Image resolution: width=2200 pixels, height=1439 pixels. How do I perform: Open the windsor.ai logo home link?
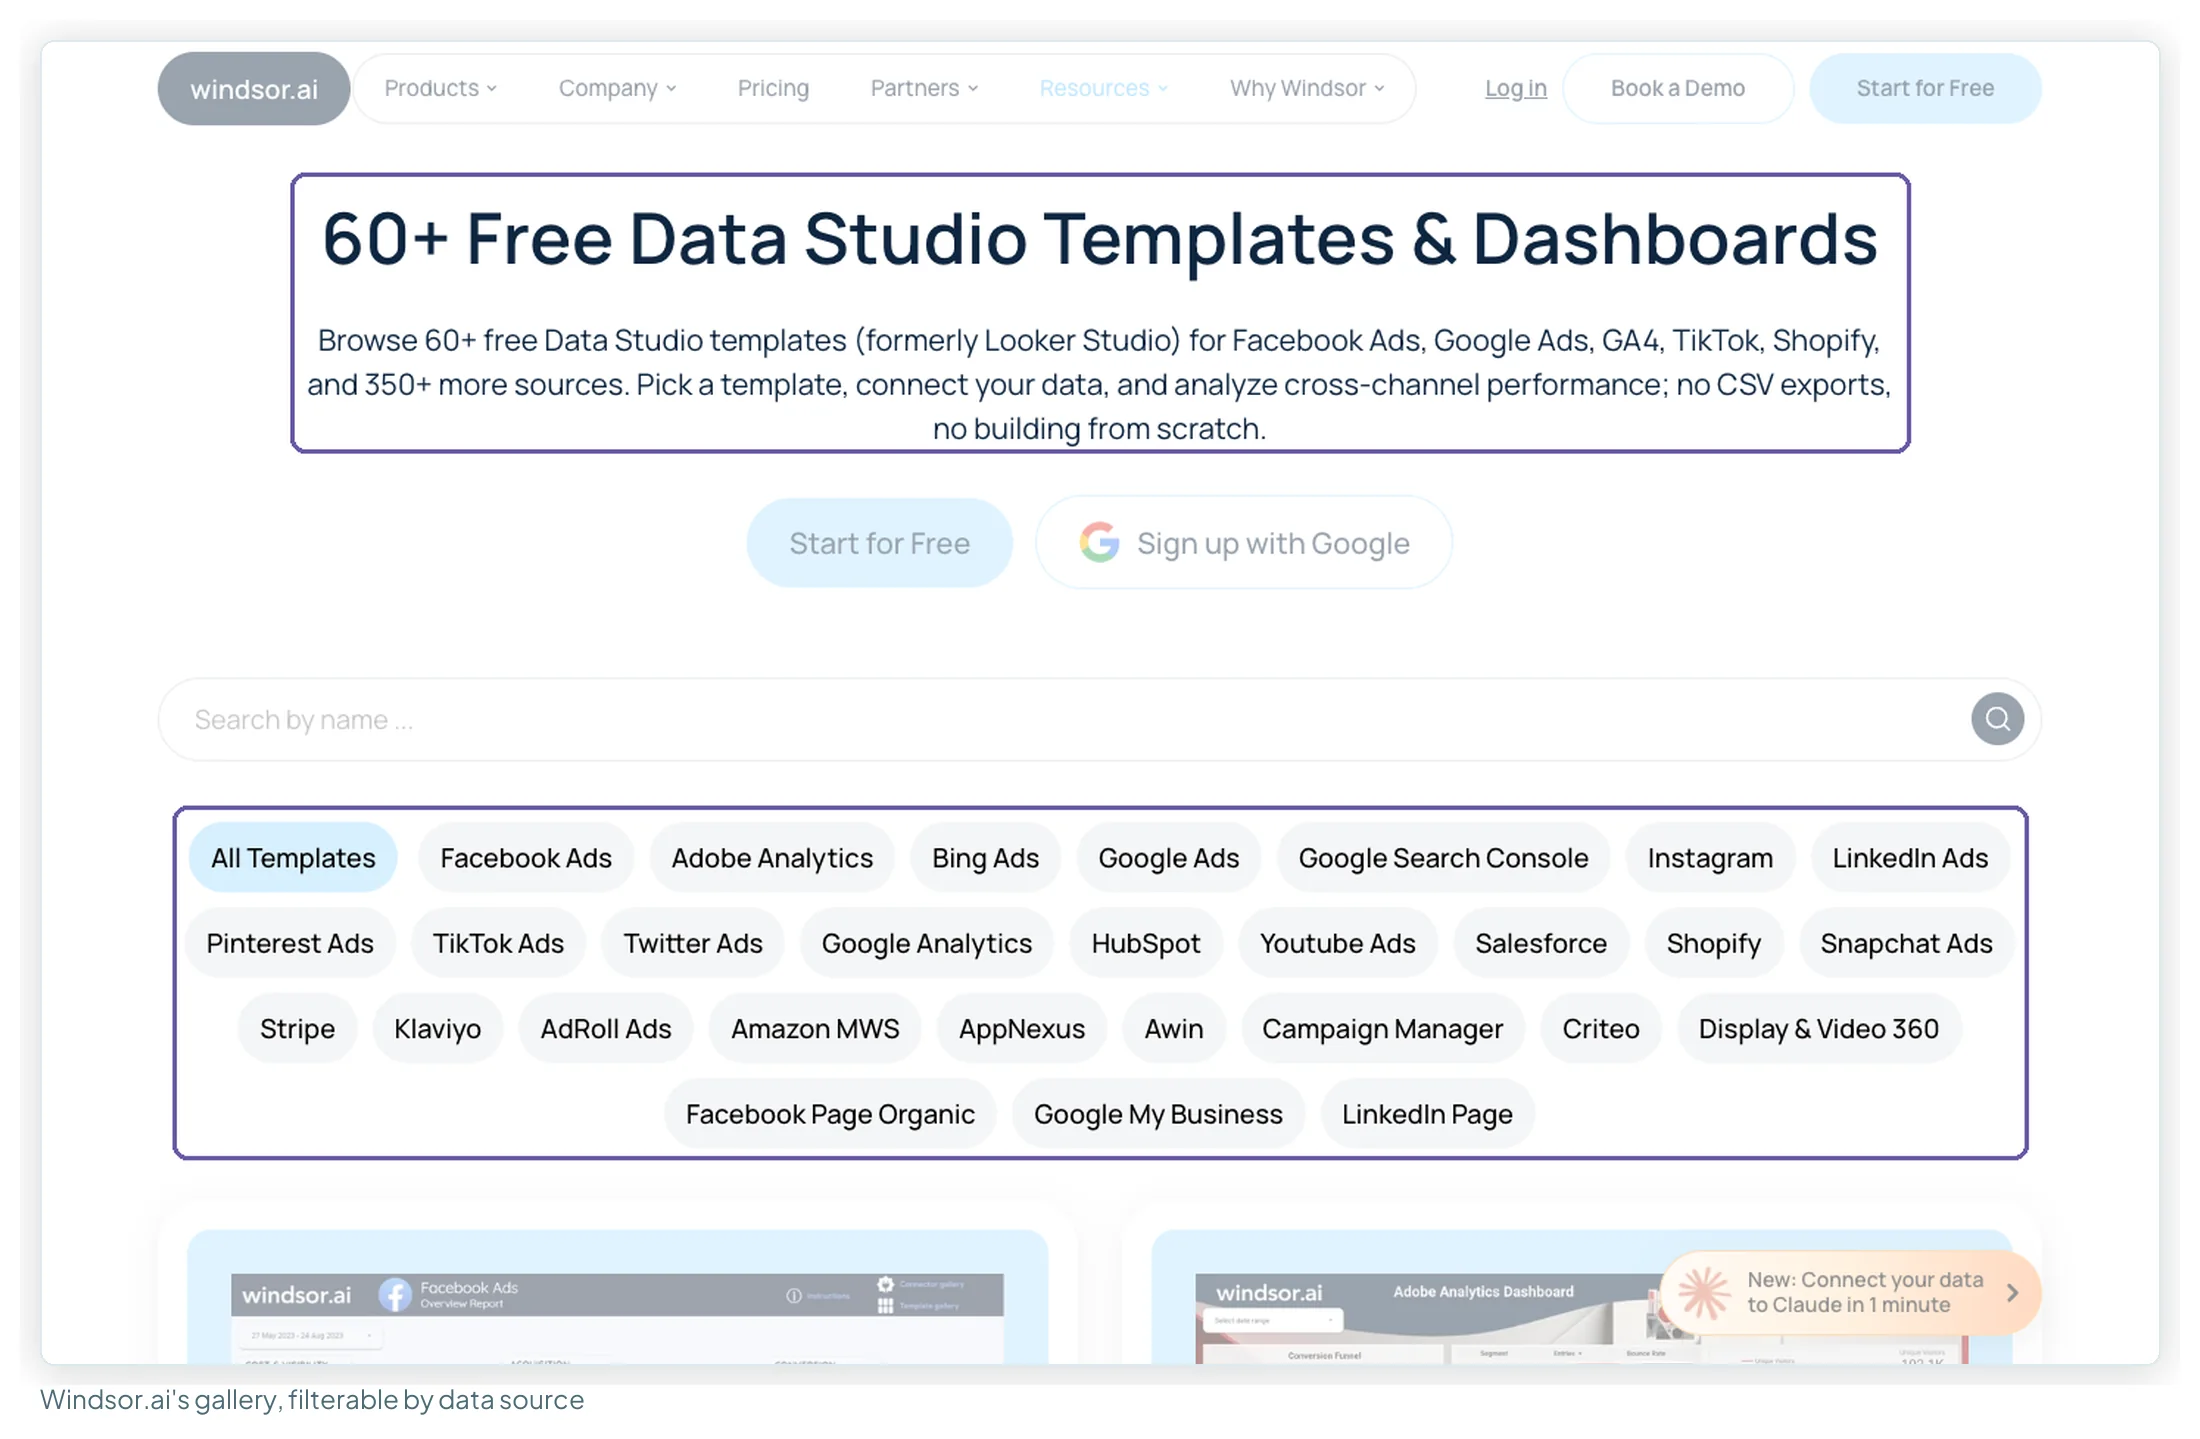(x=254, y=89)
